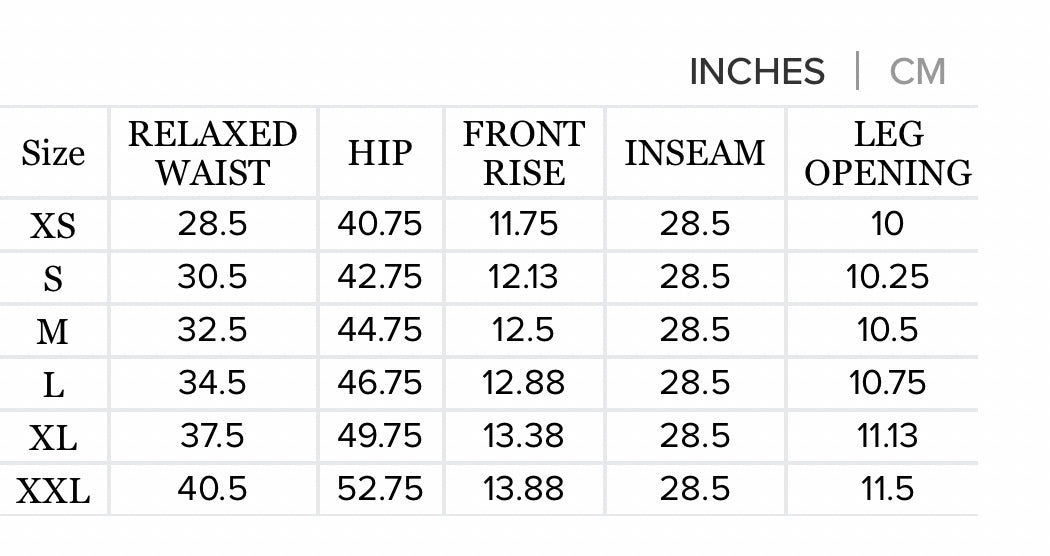The height and width of the screenshot is (556, 1050).
Task: Select INCHES unit option
Action: click(757, 72)
